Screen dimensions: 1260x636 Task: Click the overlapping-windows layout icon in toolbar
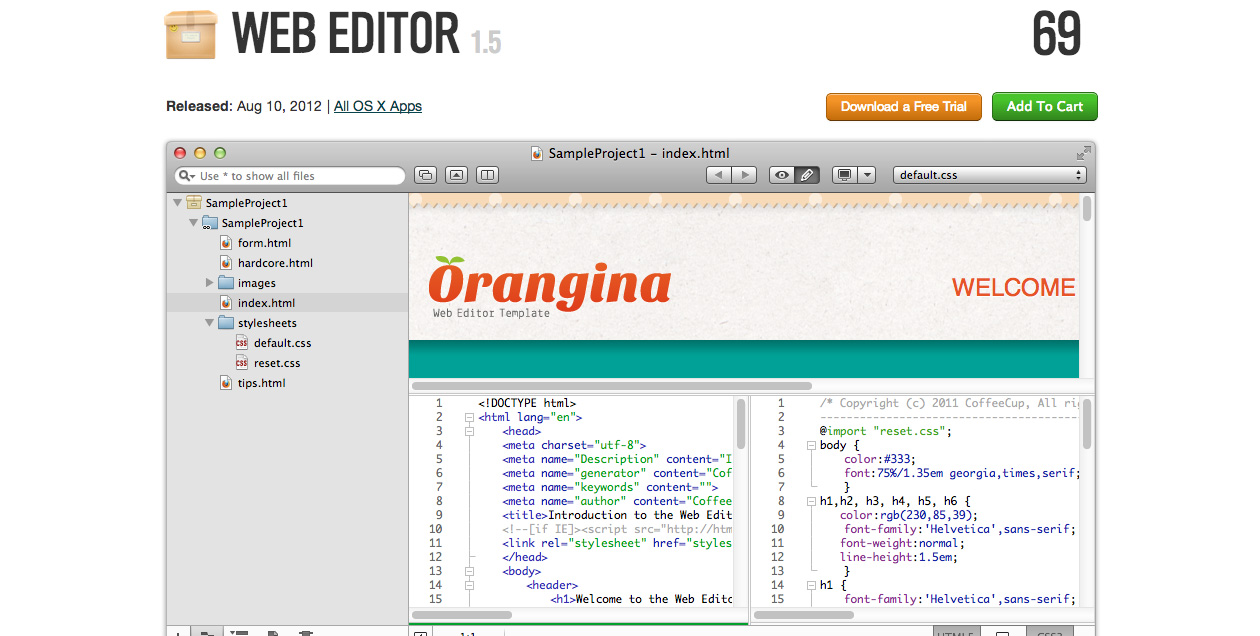(x=425, y=175)
